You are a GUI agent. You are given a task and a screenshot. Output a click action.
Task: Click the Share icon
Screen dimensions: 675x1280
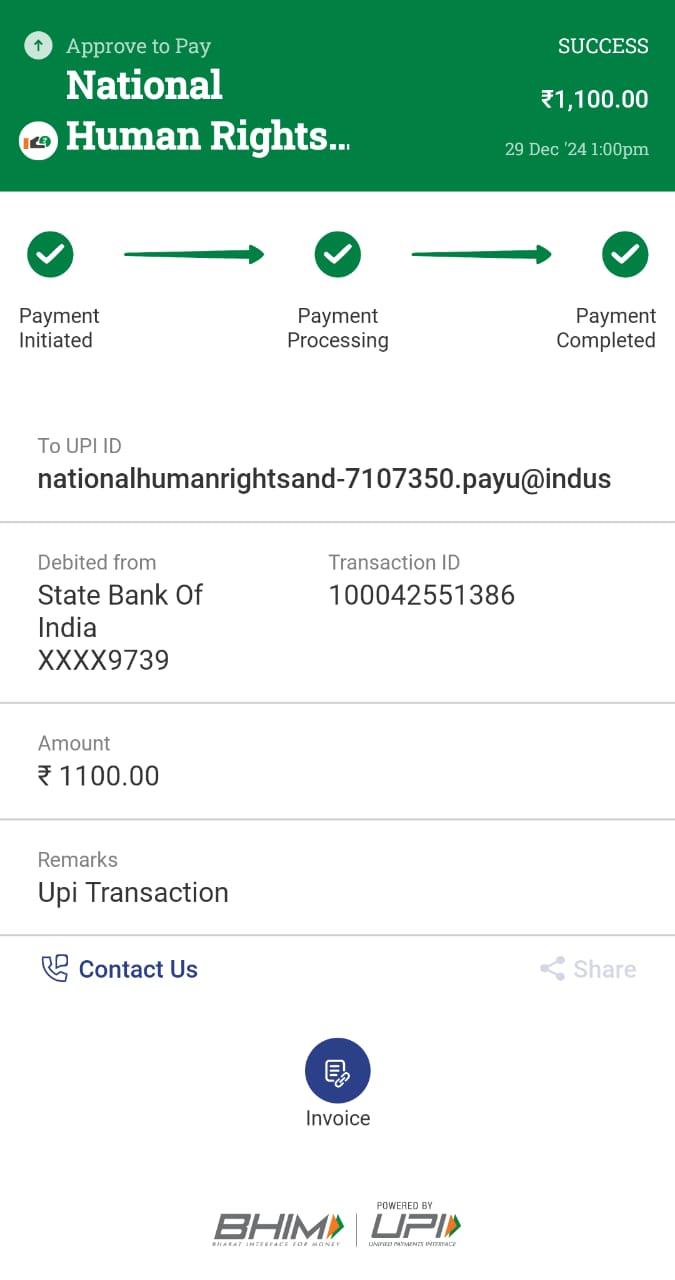(x=552, y=969)
